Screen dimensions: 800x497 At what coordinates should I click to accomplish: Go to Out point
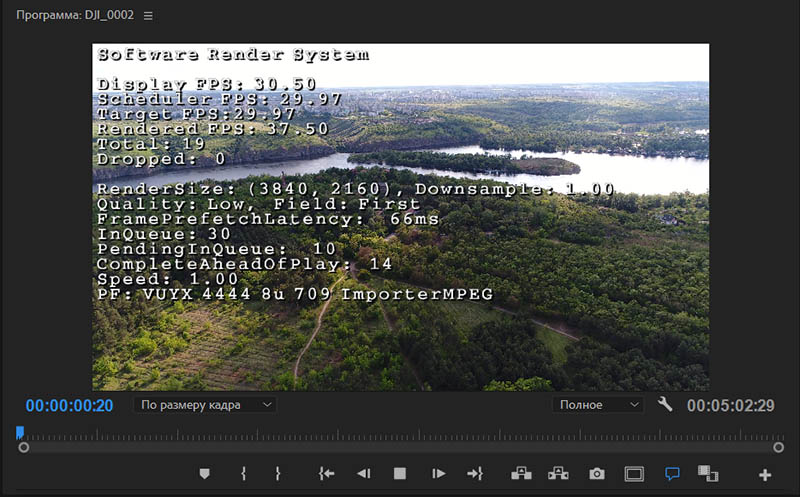coord(475,474)
